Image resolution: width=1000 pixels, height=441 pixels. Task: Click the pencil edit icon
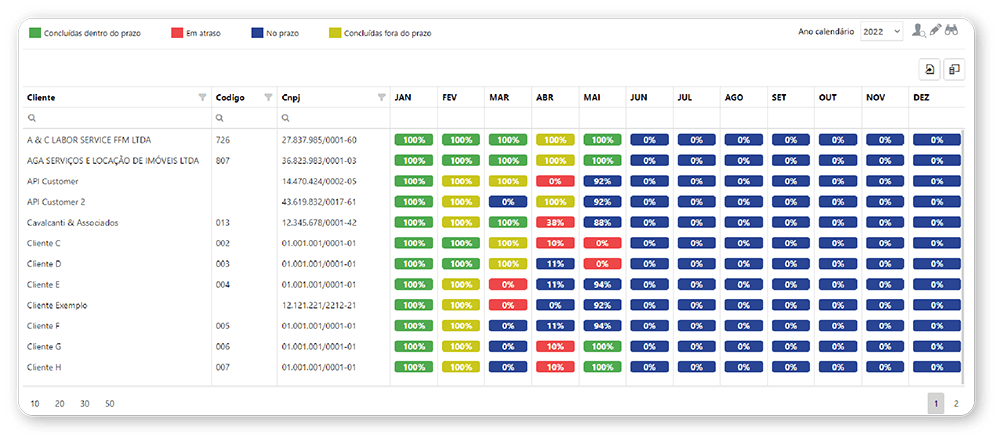pyautogui.click(x=936, y=30)
